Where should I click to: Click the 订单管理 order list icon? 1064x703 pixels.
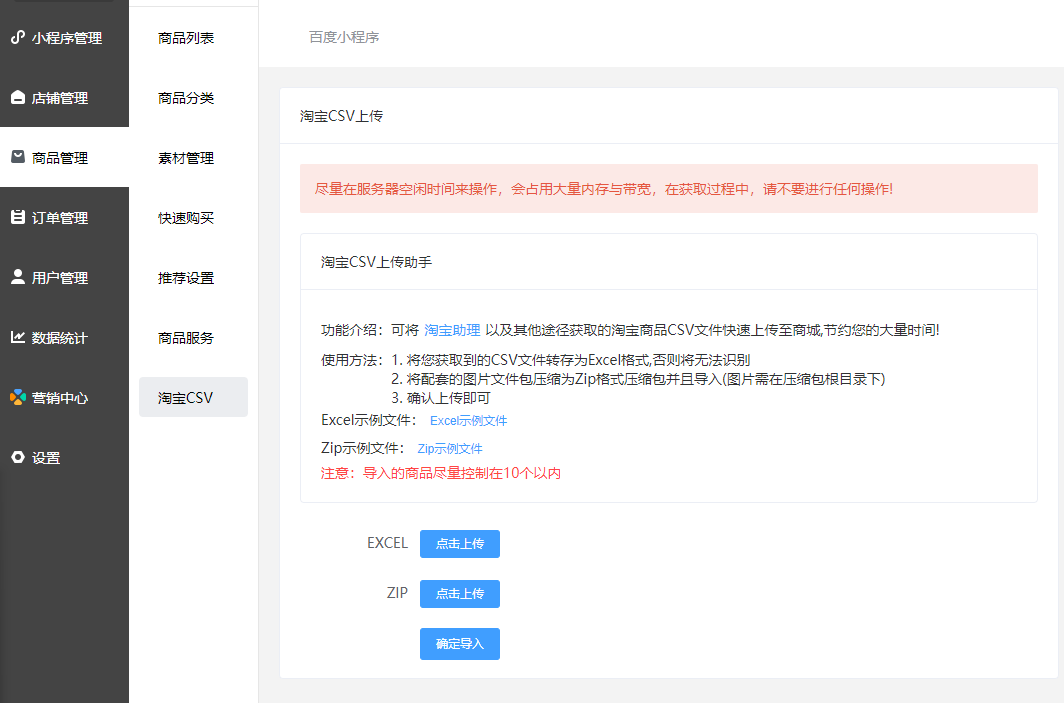tap(18, 217)
